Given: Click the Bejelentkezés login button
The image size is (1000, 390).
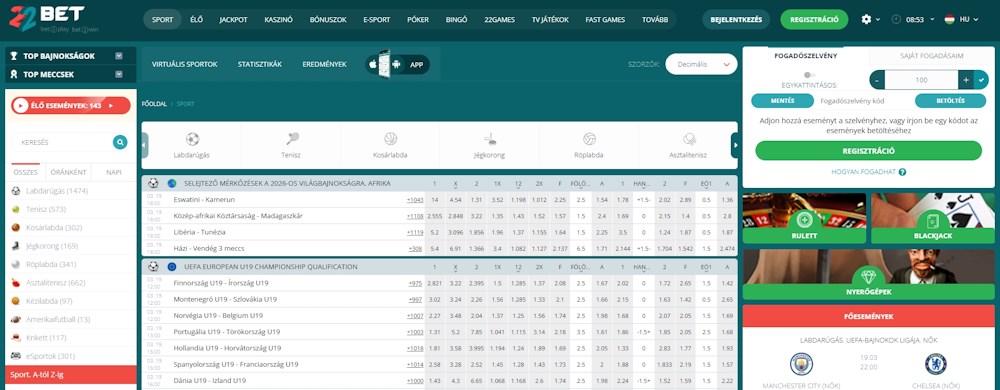Looking at the screenshot, I should tap(736, 20).
